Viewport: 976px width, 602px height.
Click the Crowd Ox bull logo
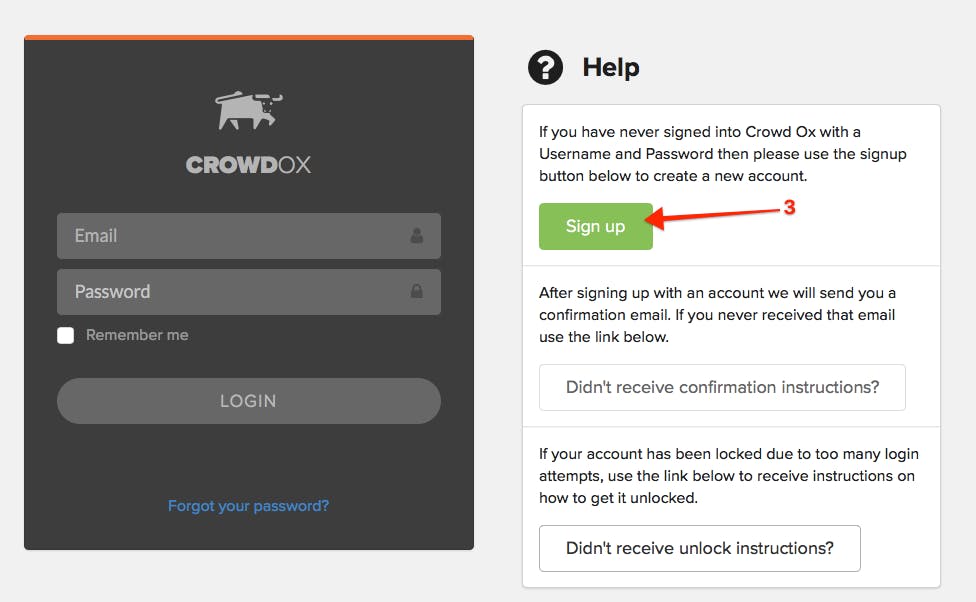(x=248, y=111)
